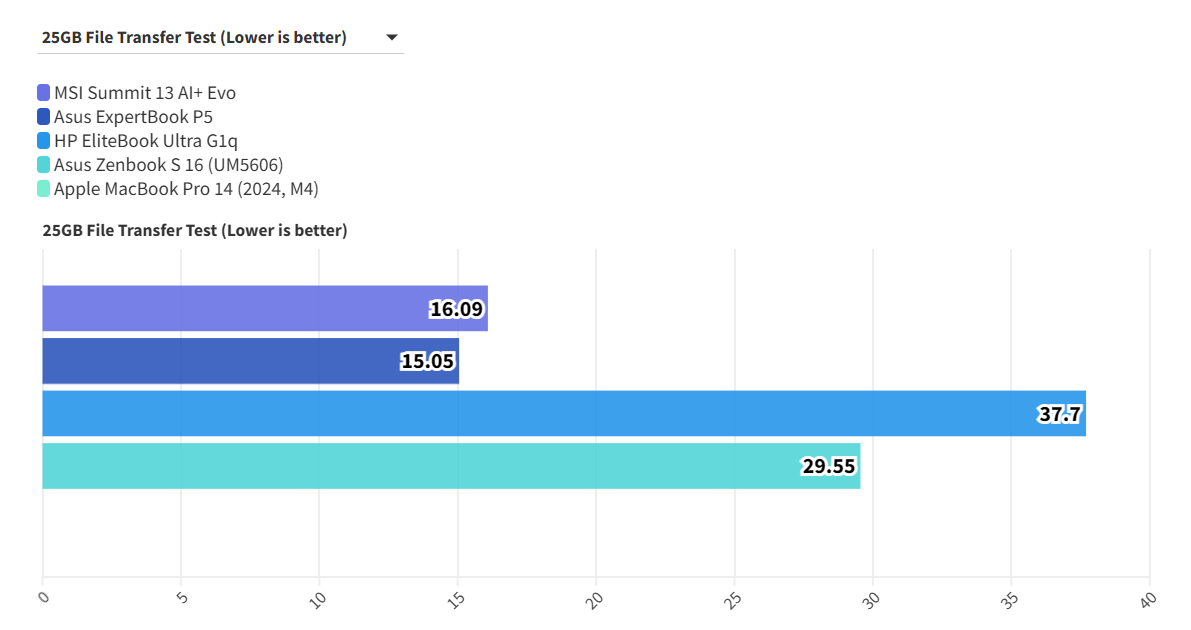Toggle the Apple MacBook Pro 14 legend label

[x=186, y=189]
